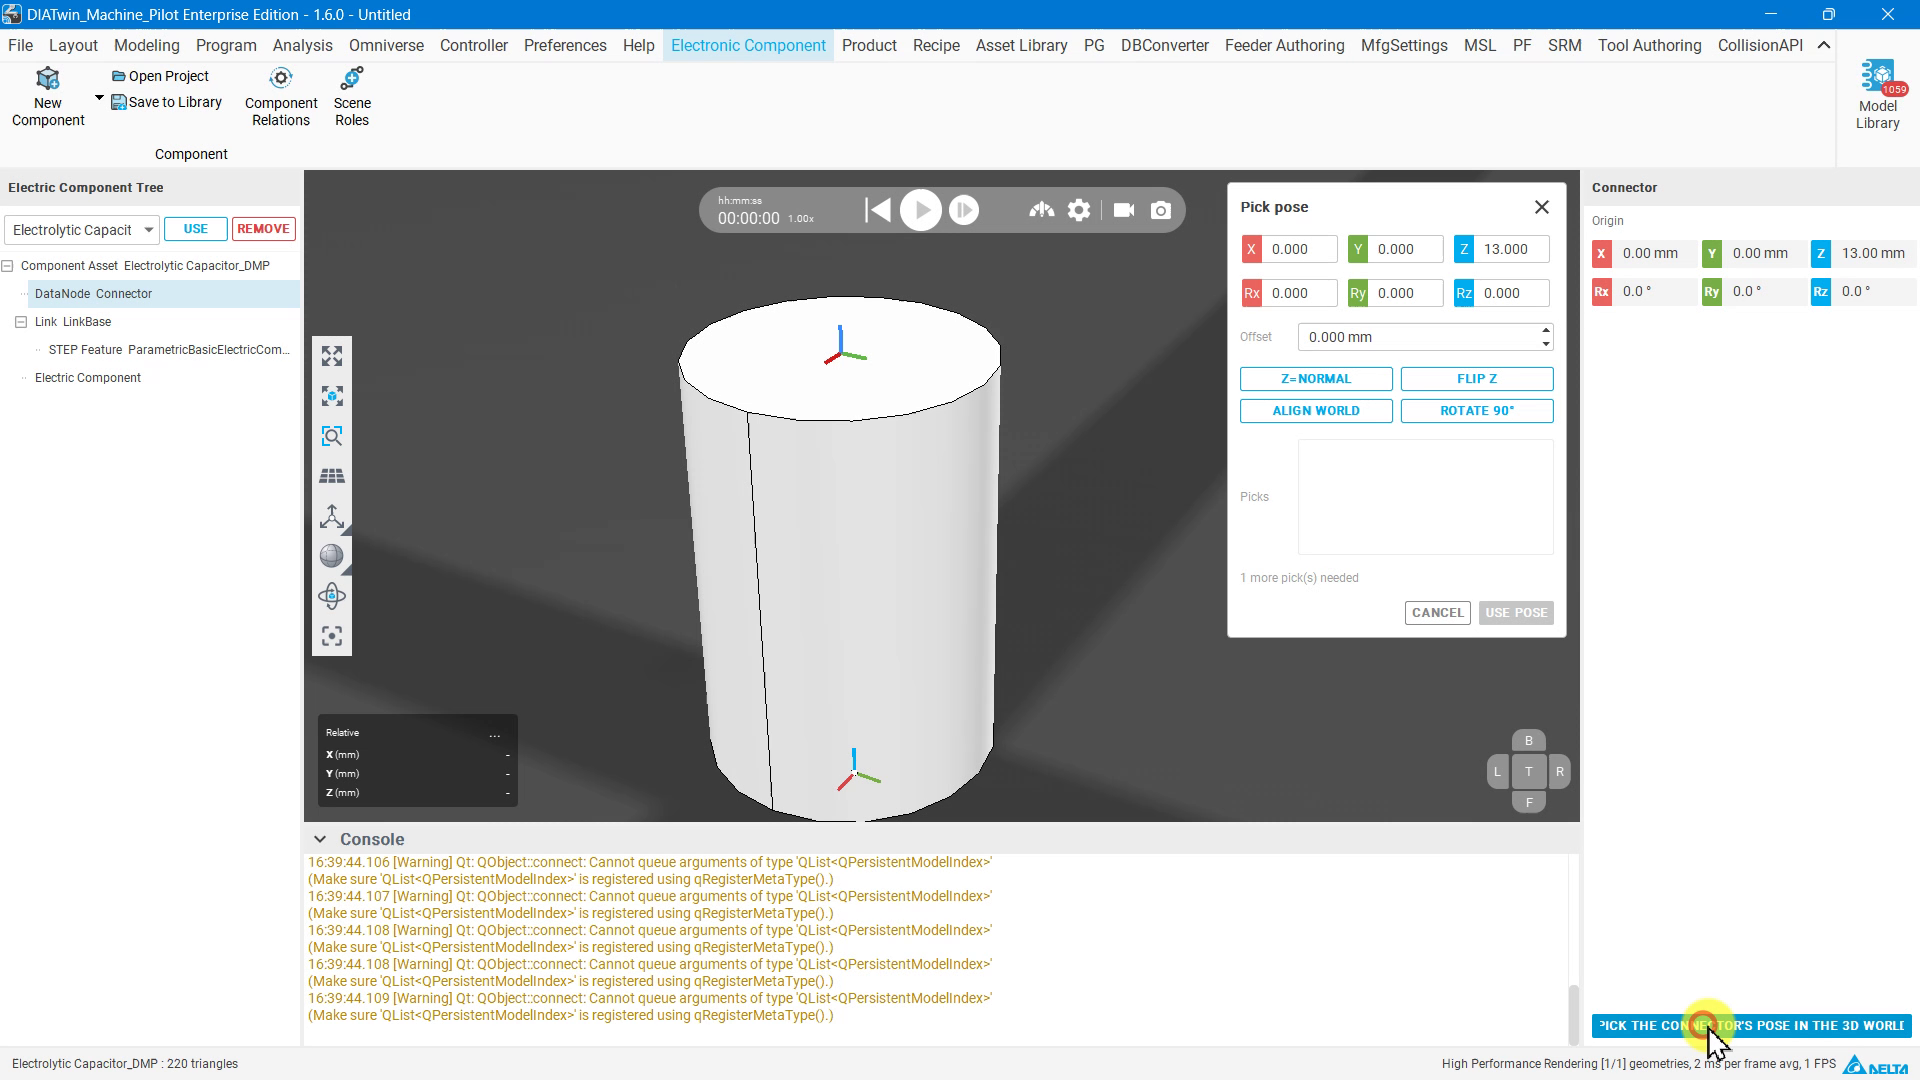The image size is (1920, 1080).
Task: Increase the Offset value
Action: [x=1546, y=330]
